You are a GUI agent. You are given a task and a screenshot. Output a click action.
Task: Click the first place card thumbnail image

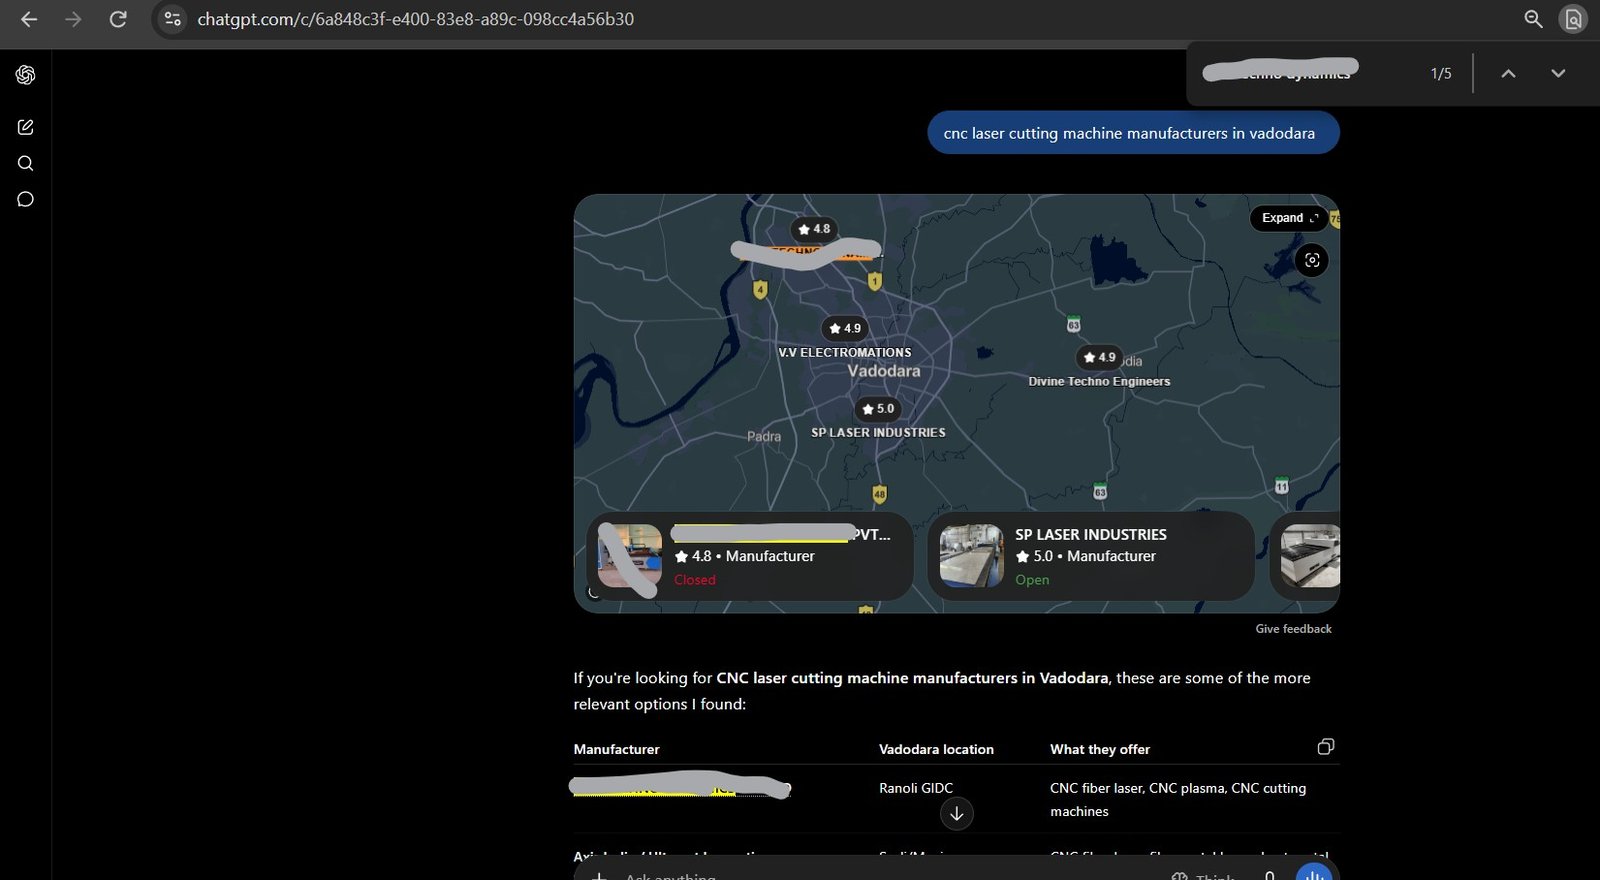pyautogui.click(x=630, y=556)
